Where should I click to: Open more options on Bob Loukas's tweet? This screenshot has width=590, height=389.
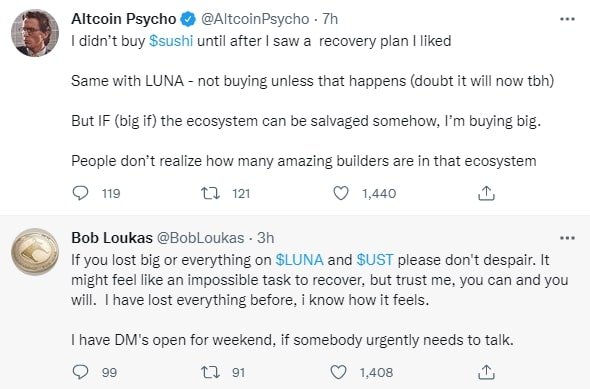[x=567, y=238]
